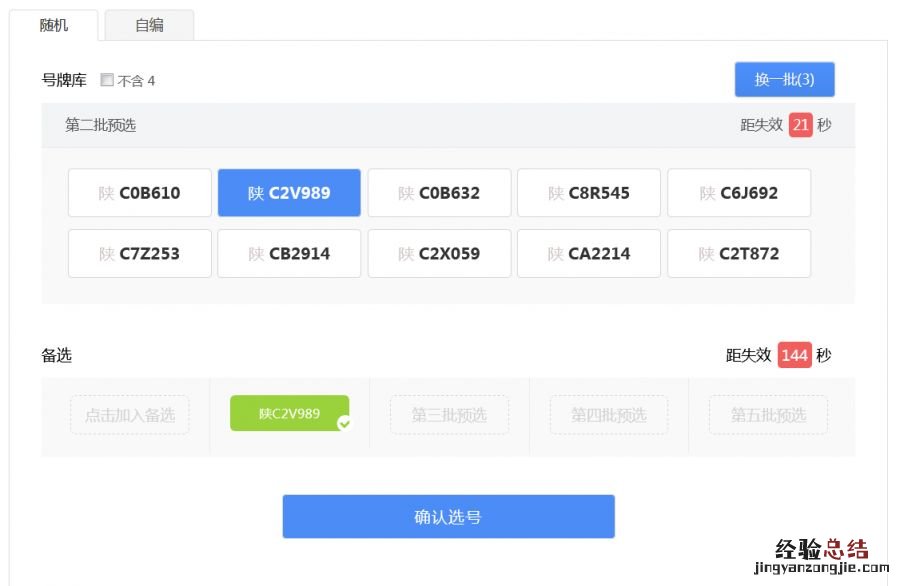Pick plate 陕 C2T872
Screen dimensions: 904x586
739,254
